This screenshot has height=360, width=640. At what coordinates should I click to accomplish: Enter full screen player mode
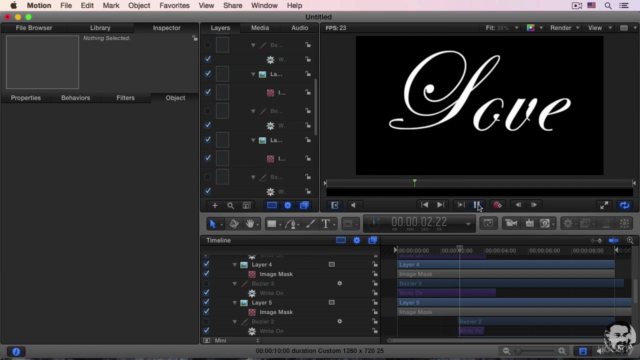tap(604, 205)
